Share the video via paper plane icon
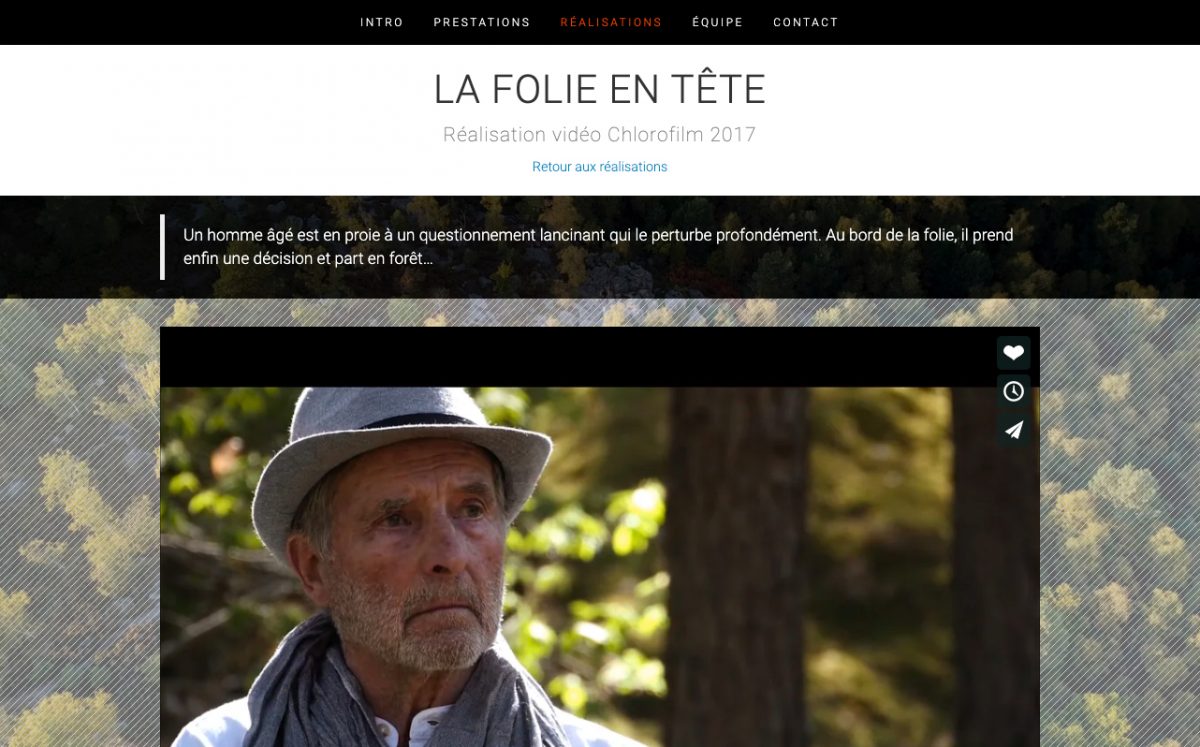 (1013, 430)
